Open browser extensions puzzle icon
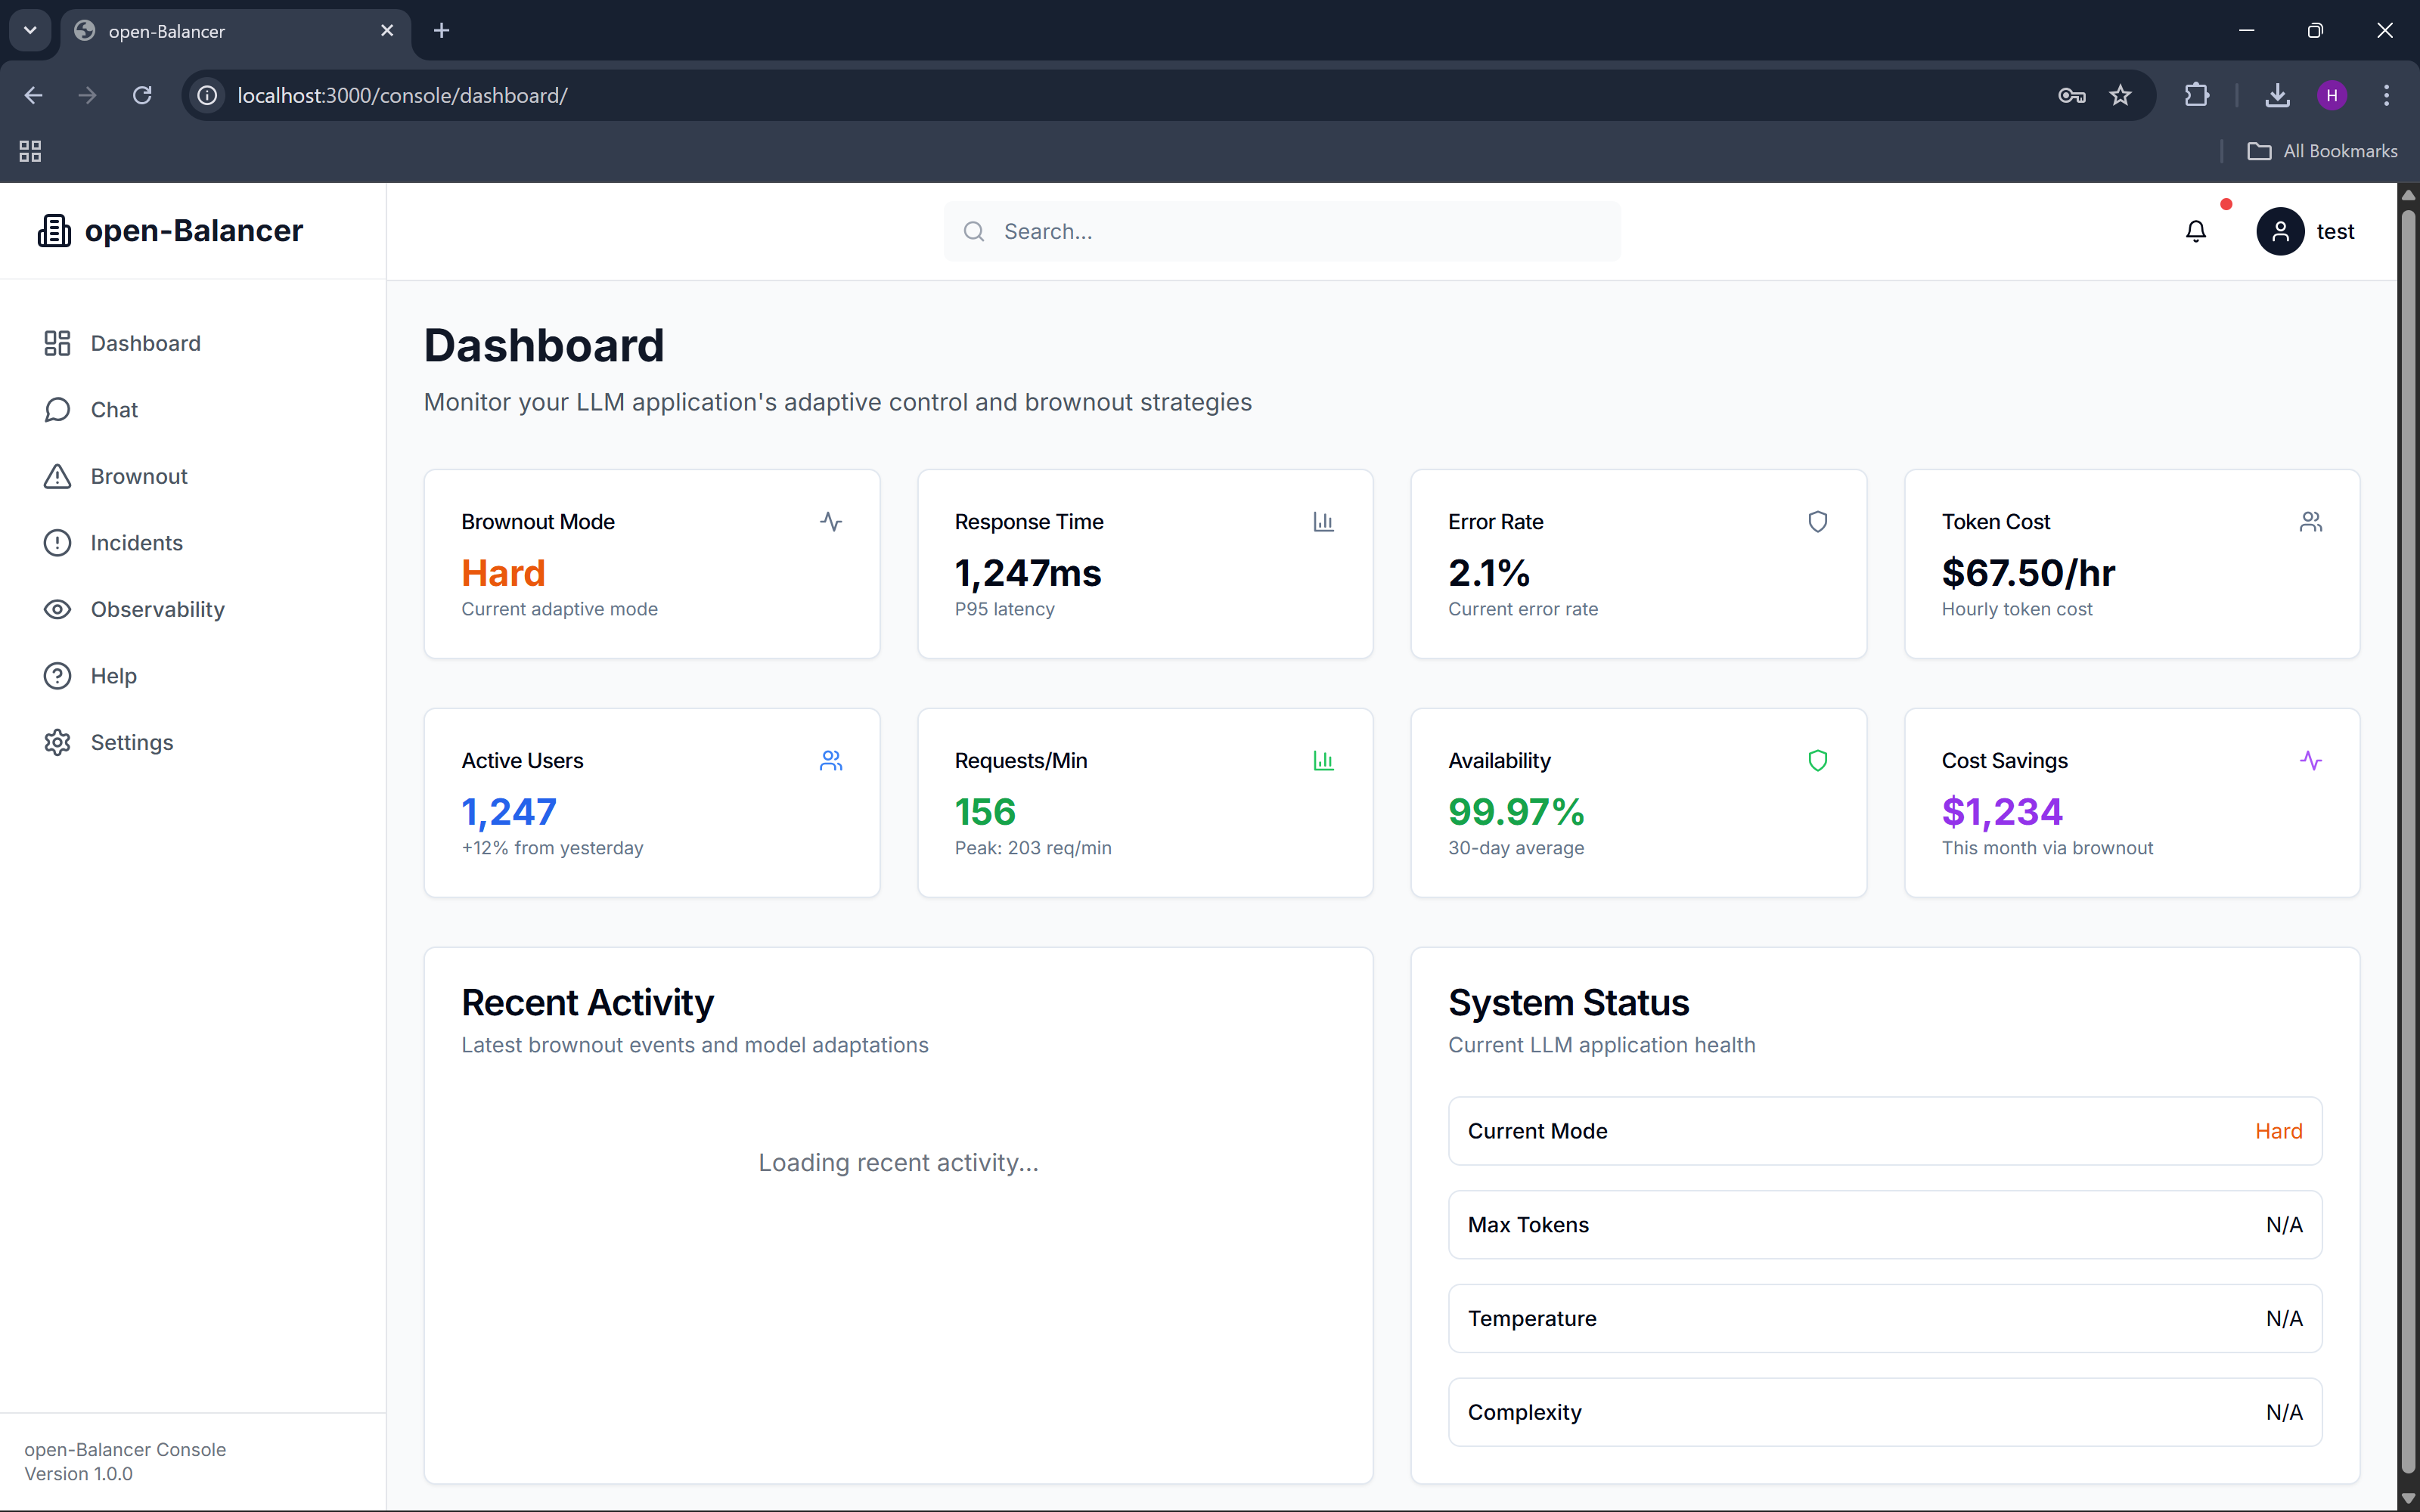Screen dimensions: 2420x1512 2196,95
